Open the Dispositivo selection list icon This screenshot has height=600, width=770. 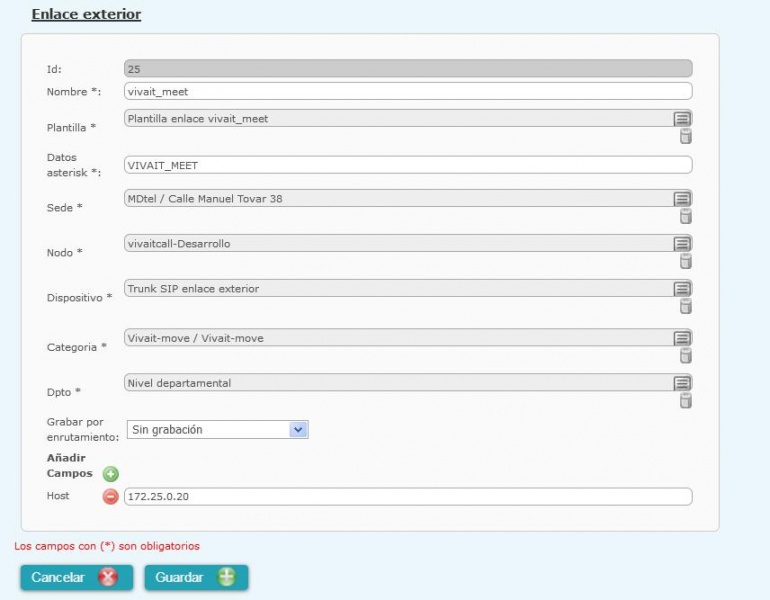(682, 289)
